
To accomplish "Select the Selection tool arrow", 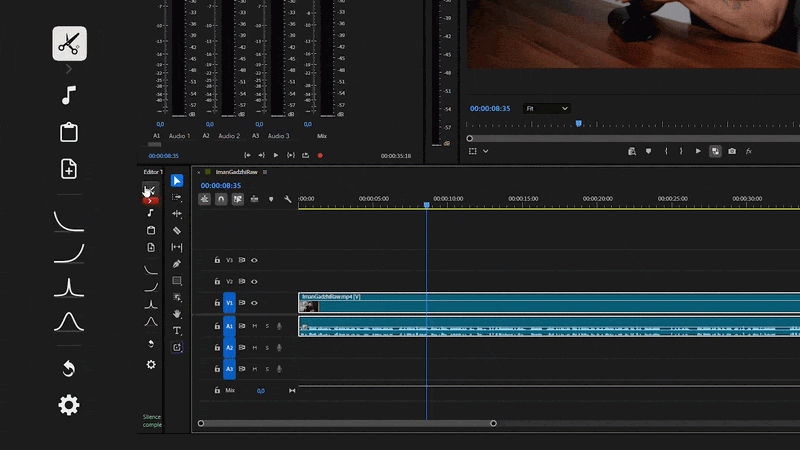I will tap(177, 181).
